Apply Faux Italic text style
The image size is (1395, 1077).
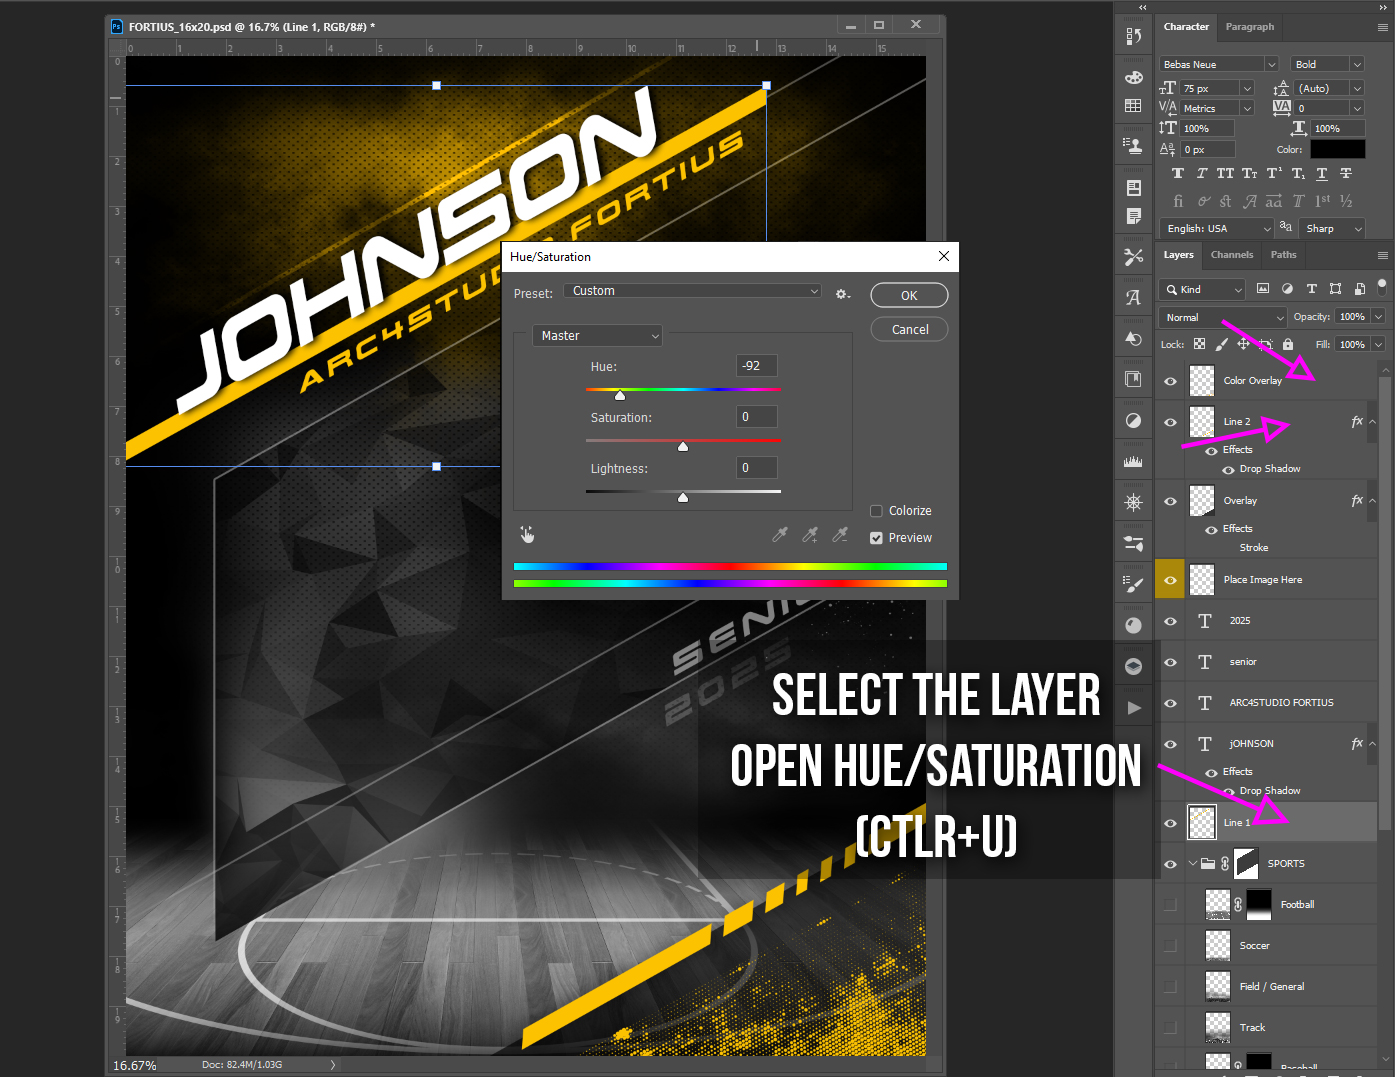point(1202,174)
